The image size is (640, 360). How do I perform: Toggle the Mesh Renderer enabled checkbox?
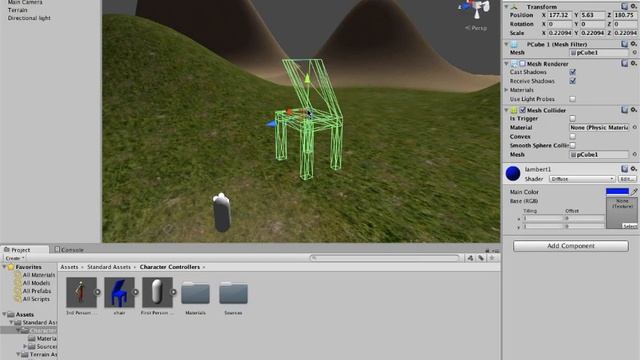click(x=522, y=64)
